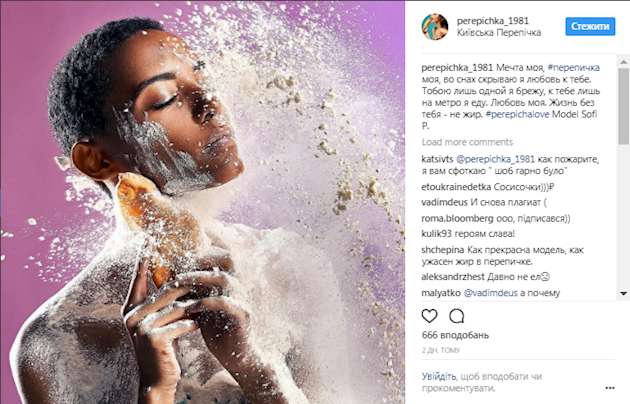Viewport: 630px width, 404px height.
Task: Open the #perepichalove hashtag
Action: click(518, 114)
